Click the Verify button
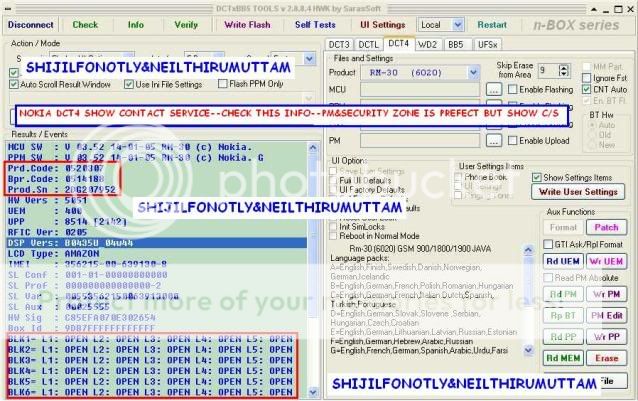The image size is (638, 401). pyautogui.click(x=186, y=25)
